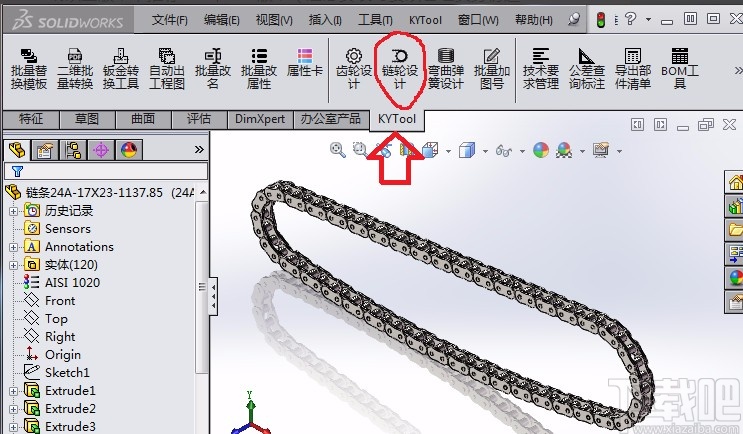This screenshot has width=743, height=434.
Task: Open the BOM工具
Action: point(680,69)
